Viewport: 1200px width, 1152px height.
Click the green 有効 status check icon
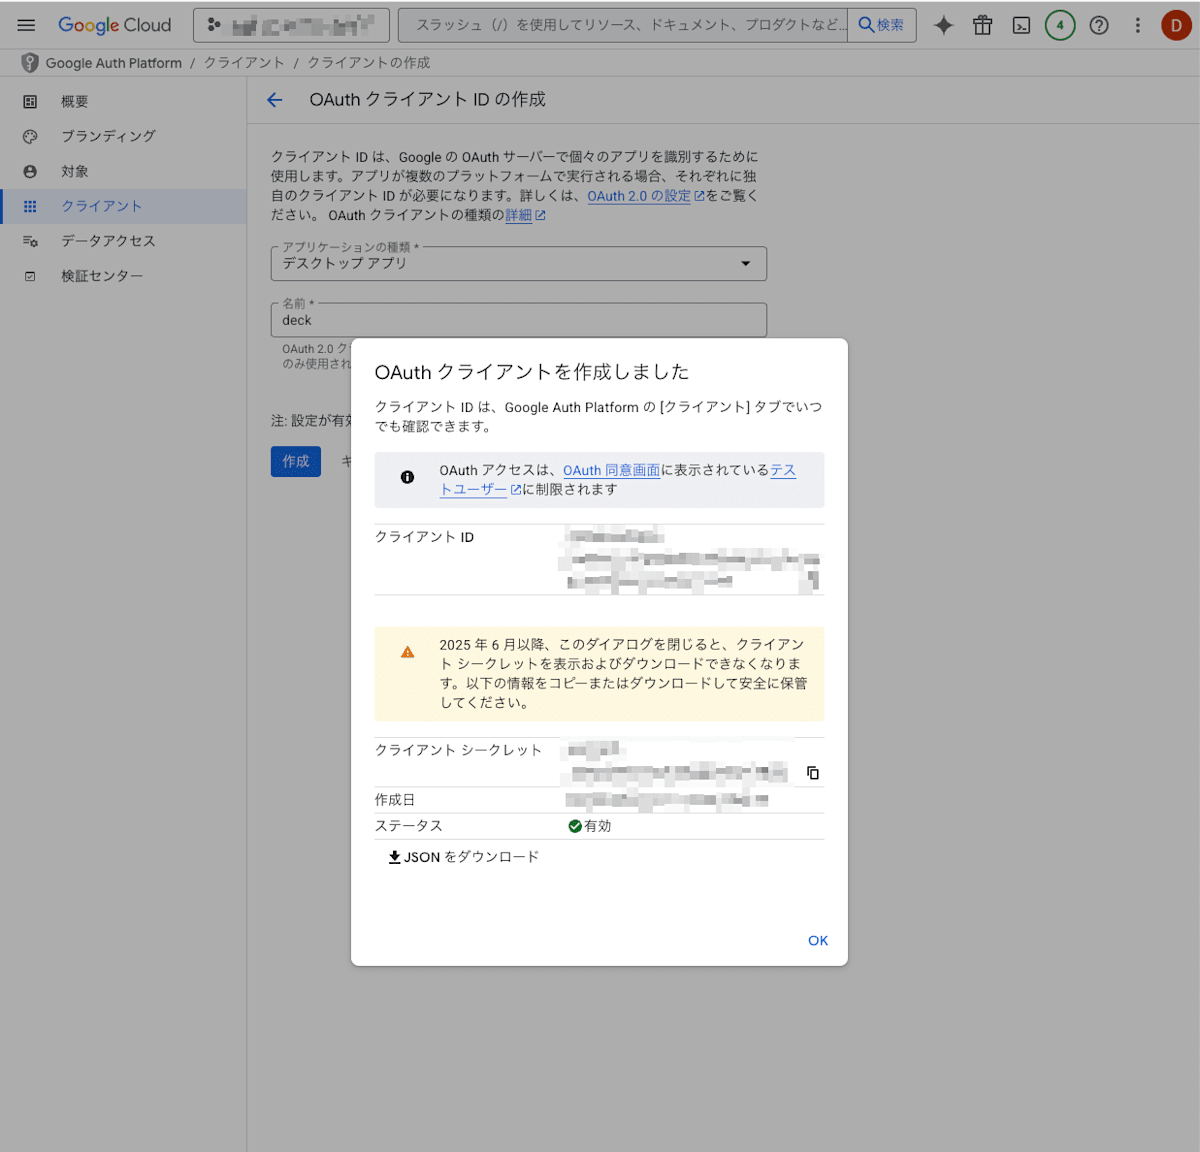[x=575, y=826]
